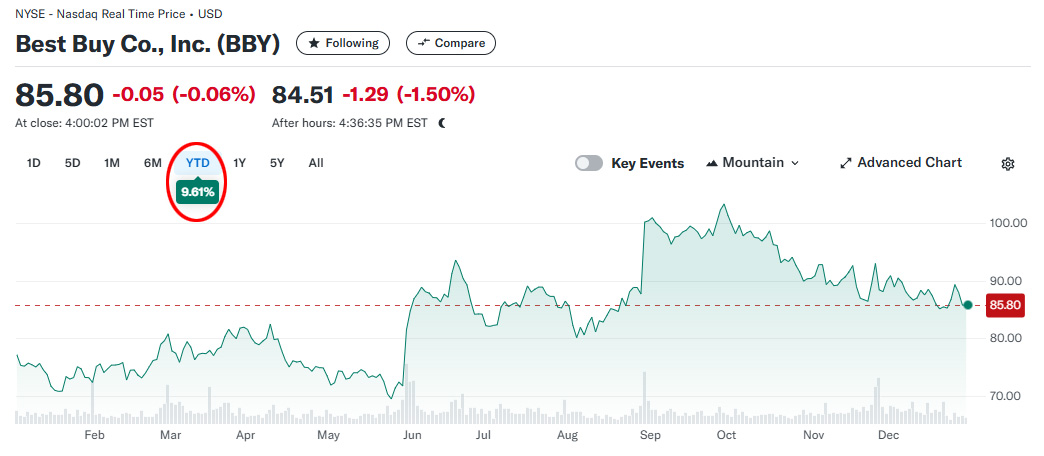Click the compare arrows icon in Compare button
Image resolution: width=1044 pixels, height=456 pixels.
pyautogui.click(x=424, y=43)
